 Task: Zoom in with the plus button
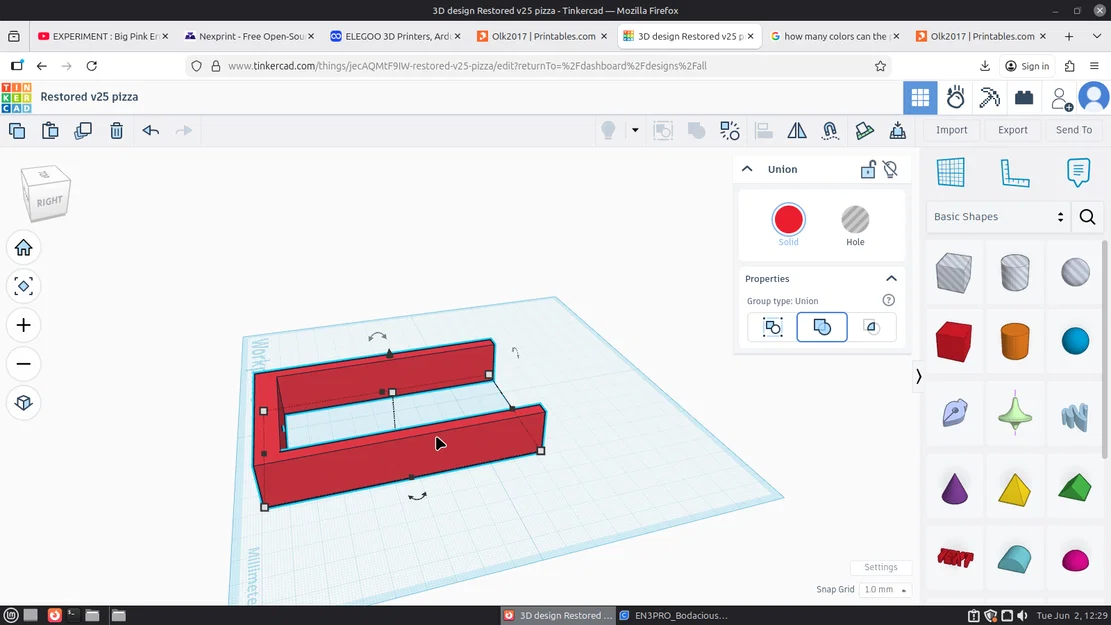[23, 325]
